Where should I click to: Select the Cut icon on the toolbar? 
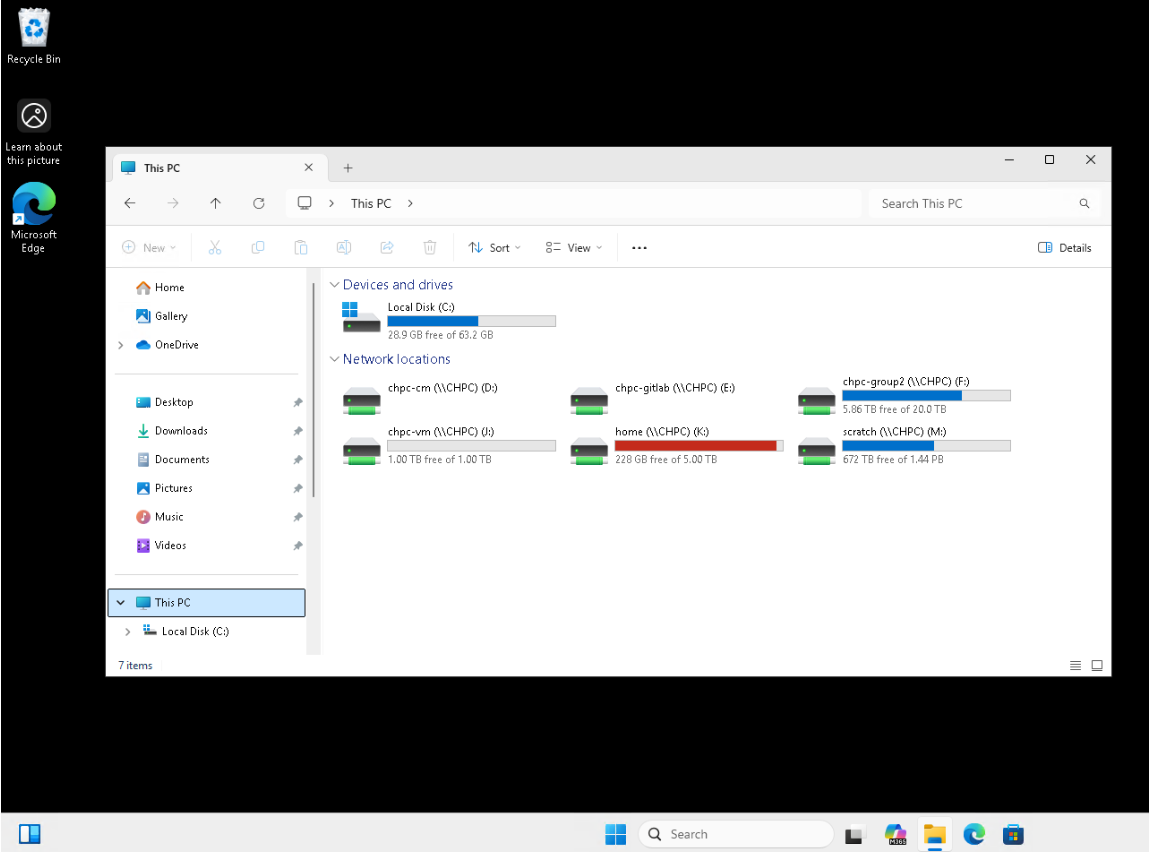click(x=215, y=247)
